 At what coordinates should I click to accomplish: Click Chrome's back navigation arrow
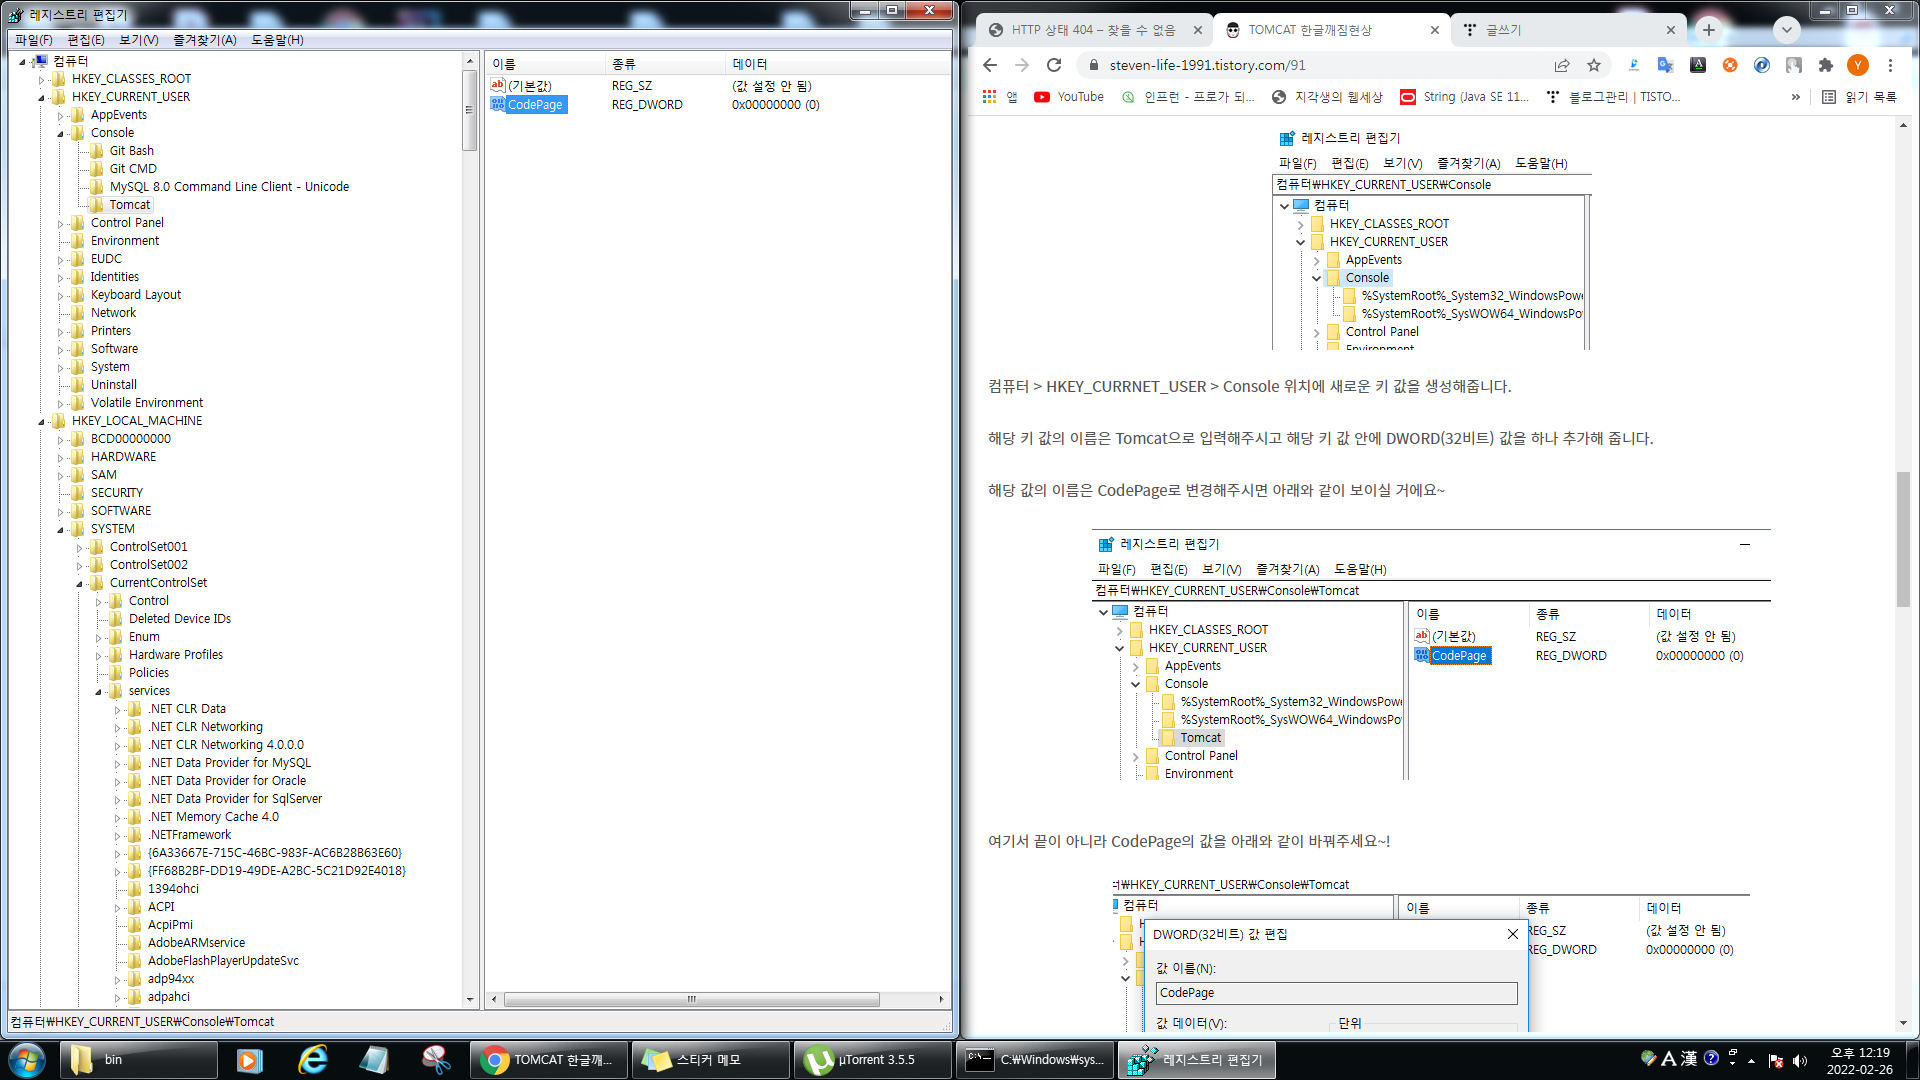pyautogui.click(x=990, y=65)
